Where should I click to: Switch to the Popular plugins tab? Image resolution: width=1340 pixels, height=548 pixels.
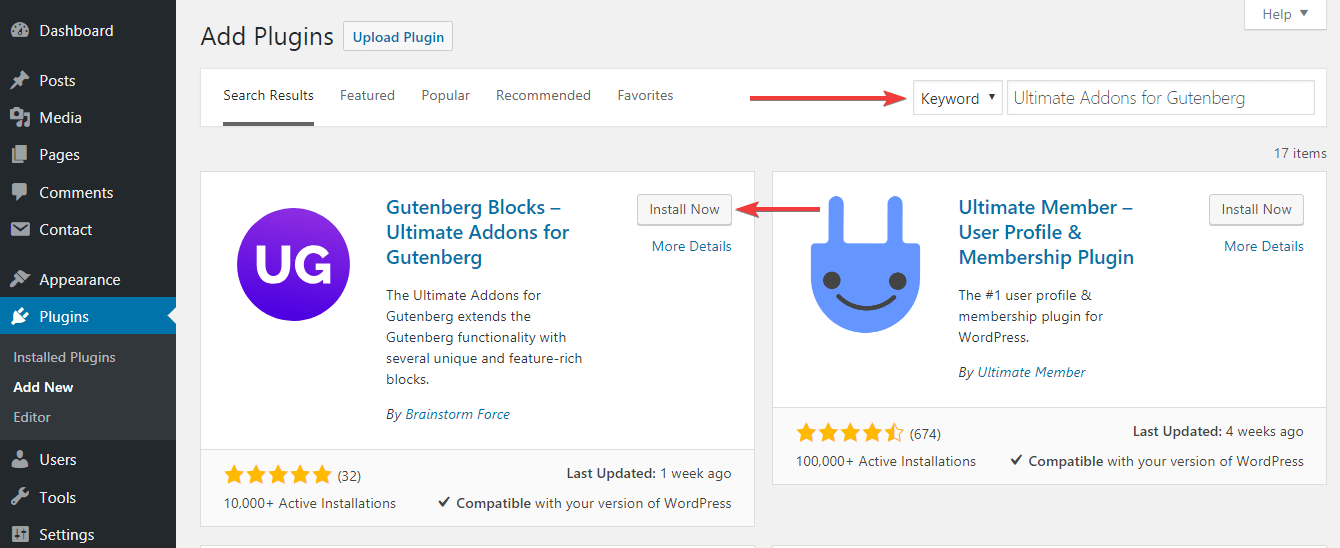tap(445, 96)
